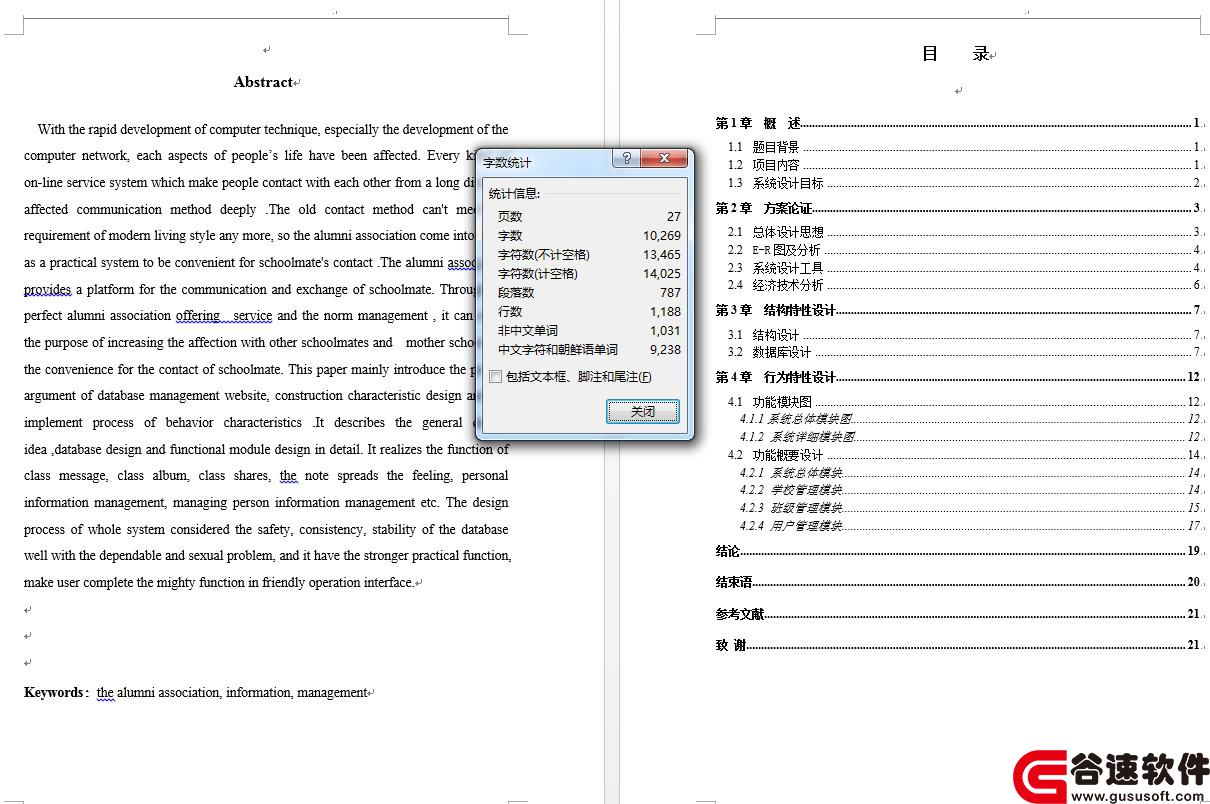Click the 关闭 button in the word count dialog
1210x804 pixels.
643,411
